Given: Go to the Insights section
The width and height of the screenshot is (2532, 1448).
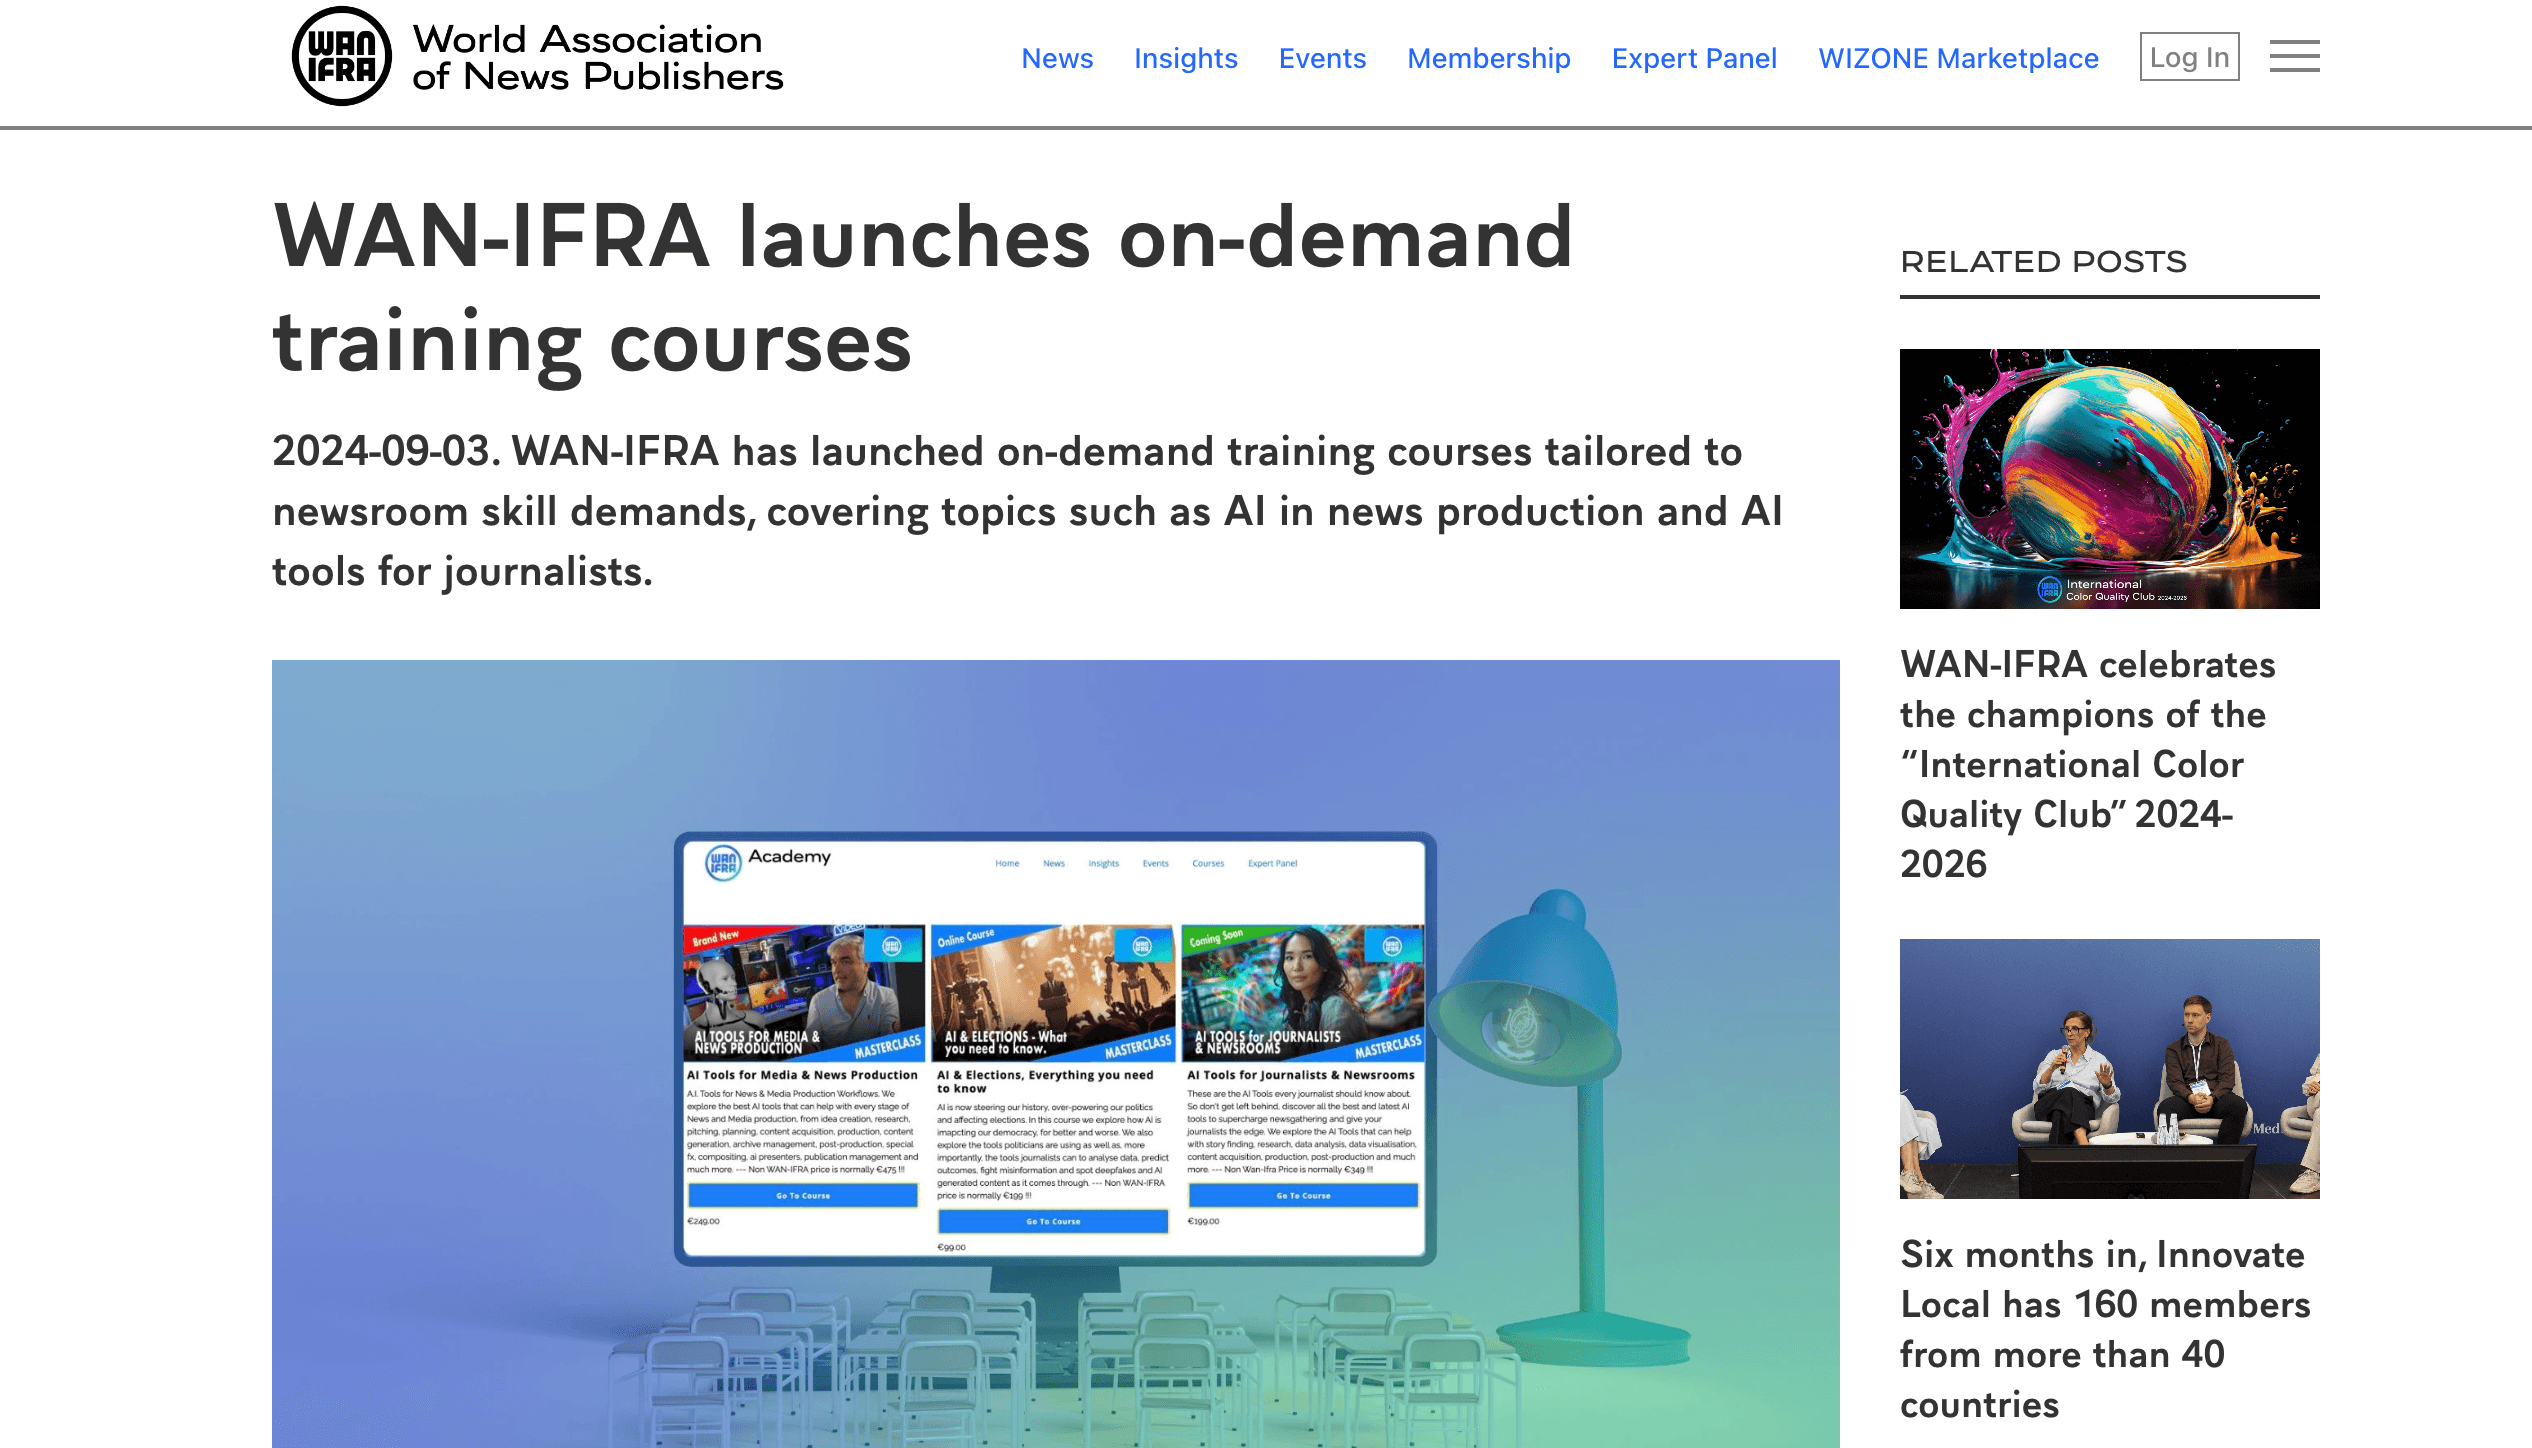Looking at the screenshot, I should (1185, 58).
